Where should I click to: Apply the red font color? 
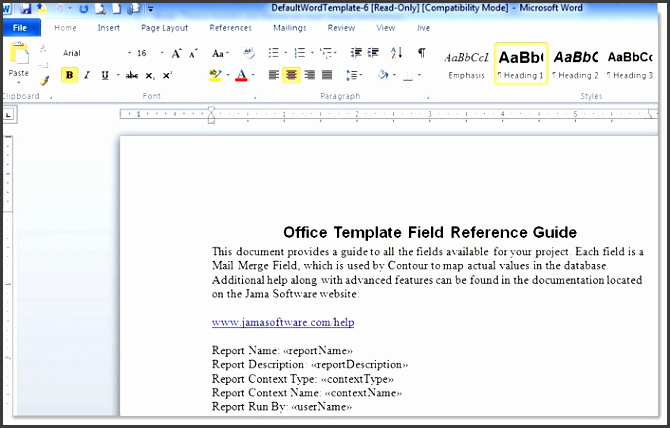click(241, 76)
